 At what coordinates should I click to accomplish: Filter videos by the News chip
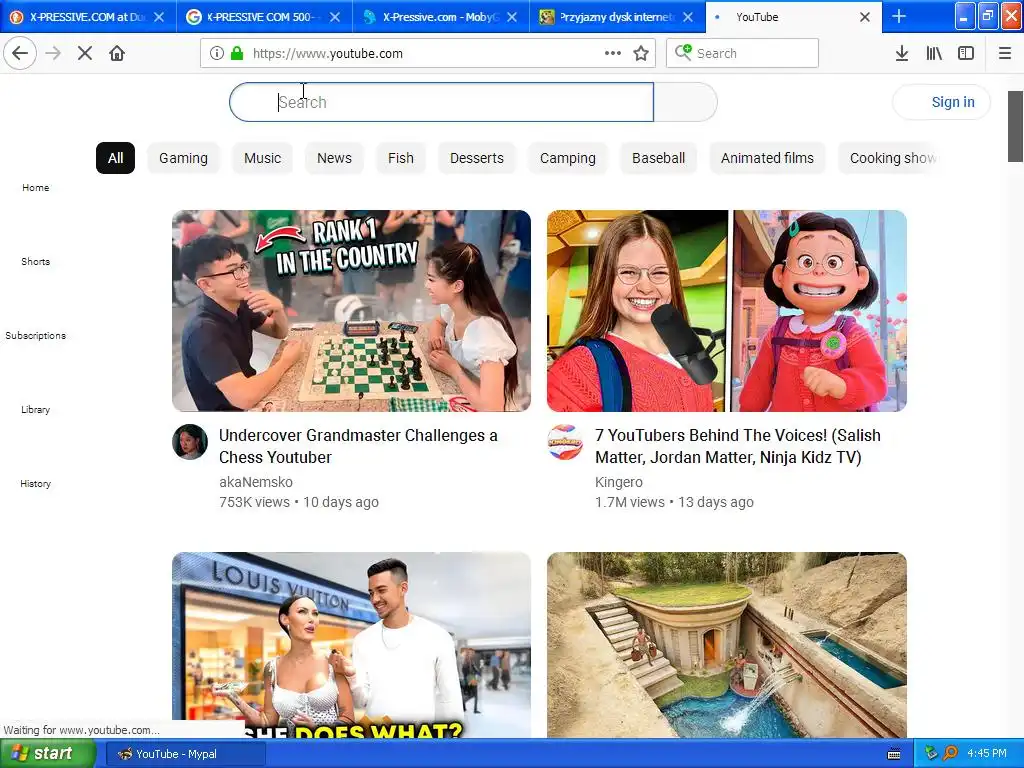[x=334, y=158]
